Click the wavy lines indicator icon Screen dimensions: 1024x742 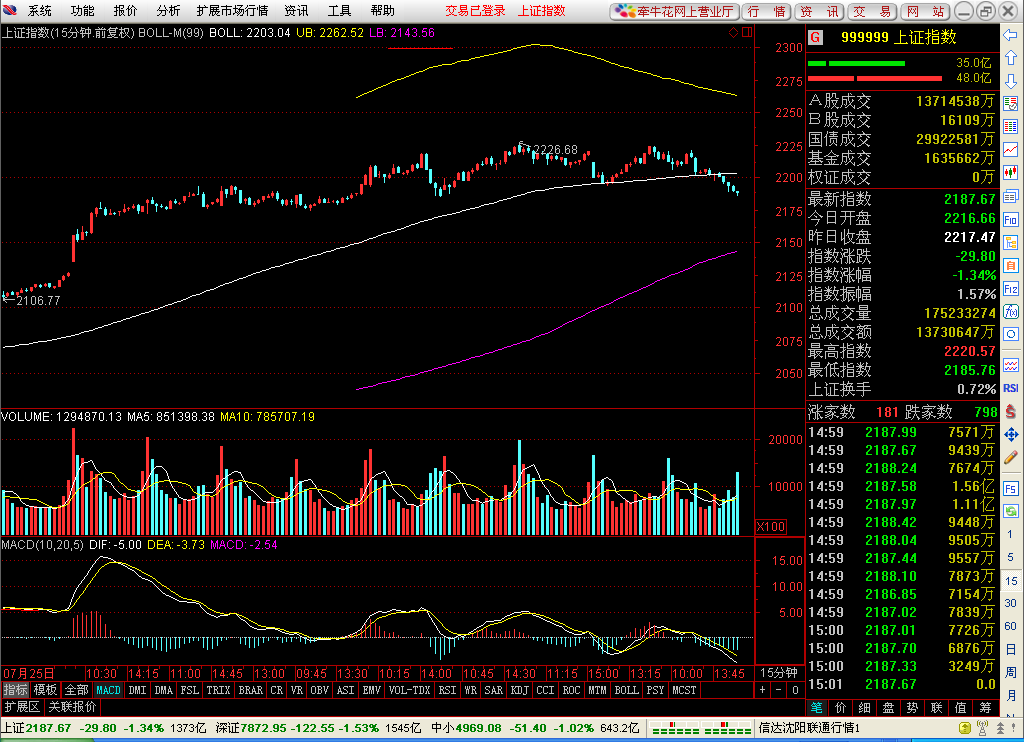(x=1011, y=364)
